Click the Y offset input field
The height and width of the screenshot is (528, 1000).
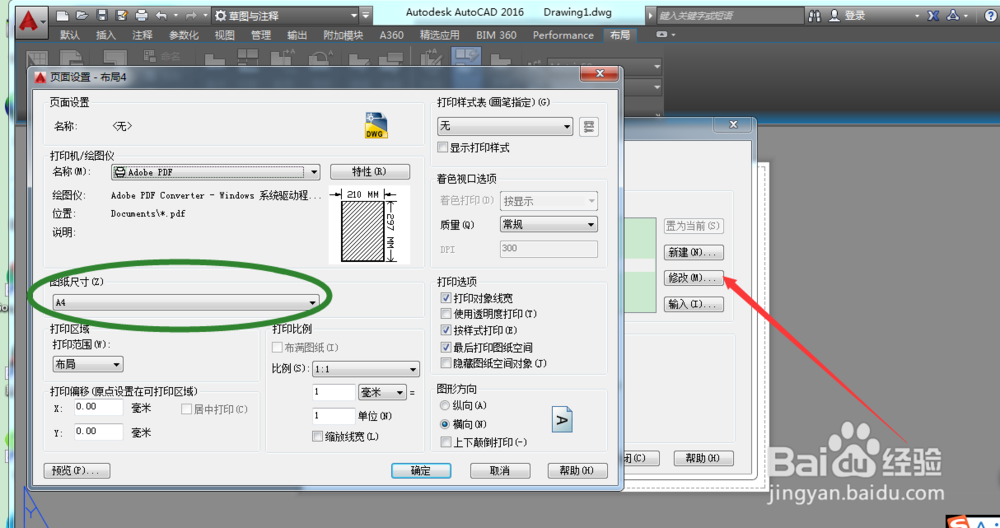98,432
